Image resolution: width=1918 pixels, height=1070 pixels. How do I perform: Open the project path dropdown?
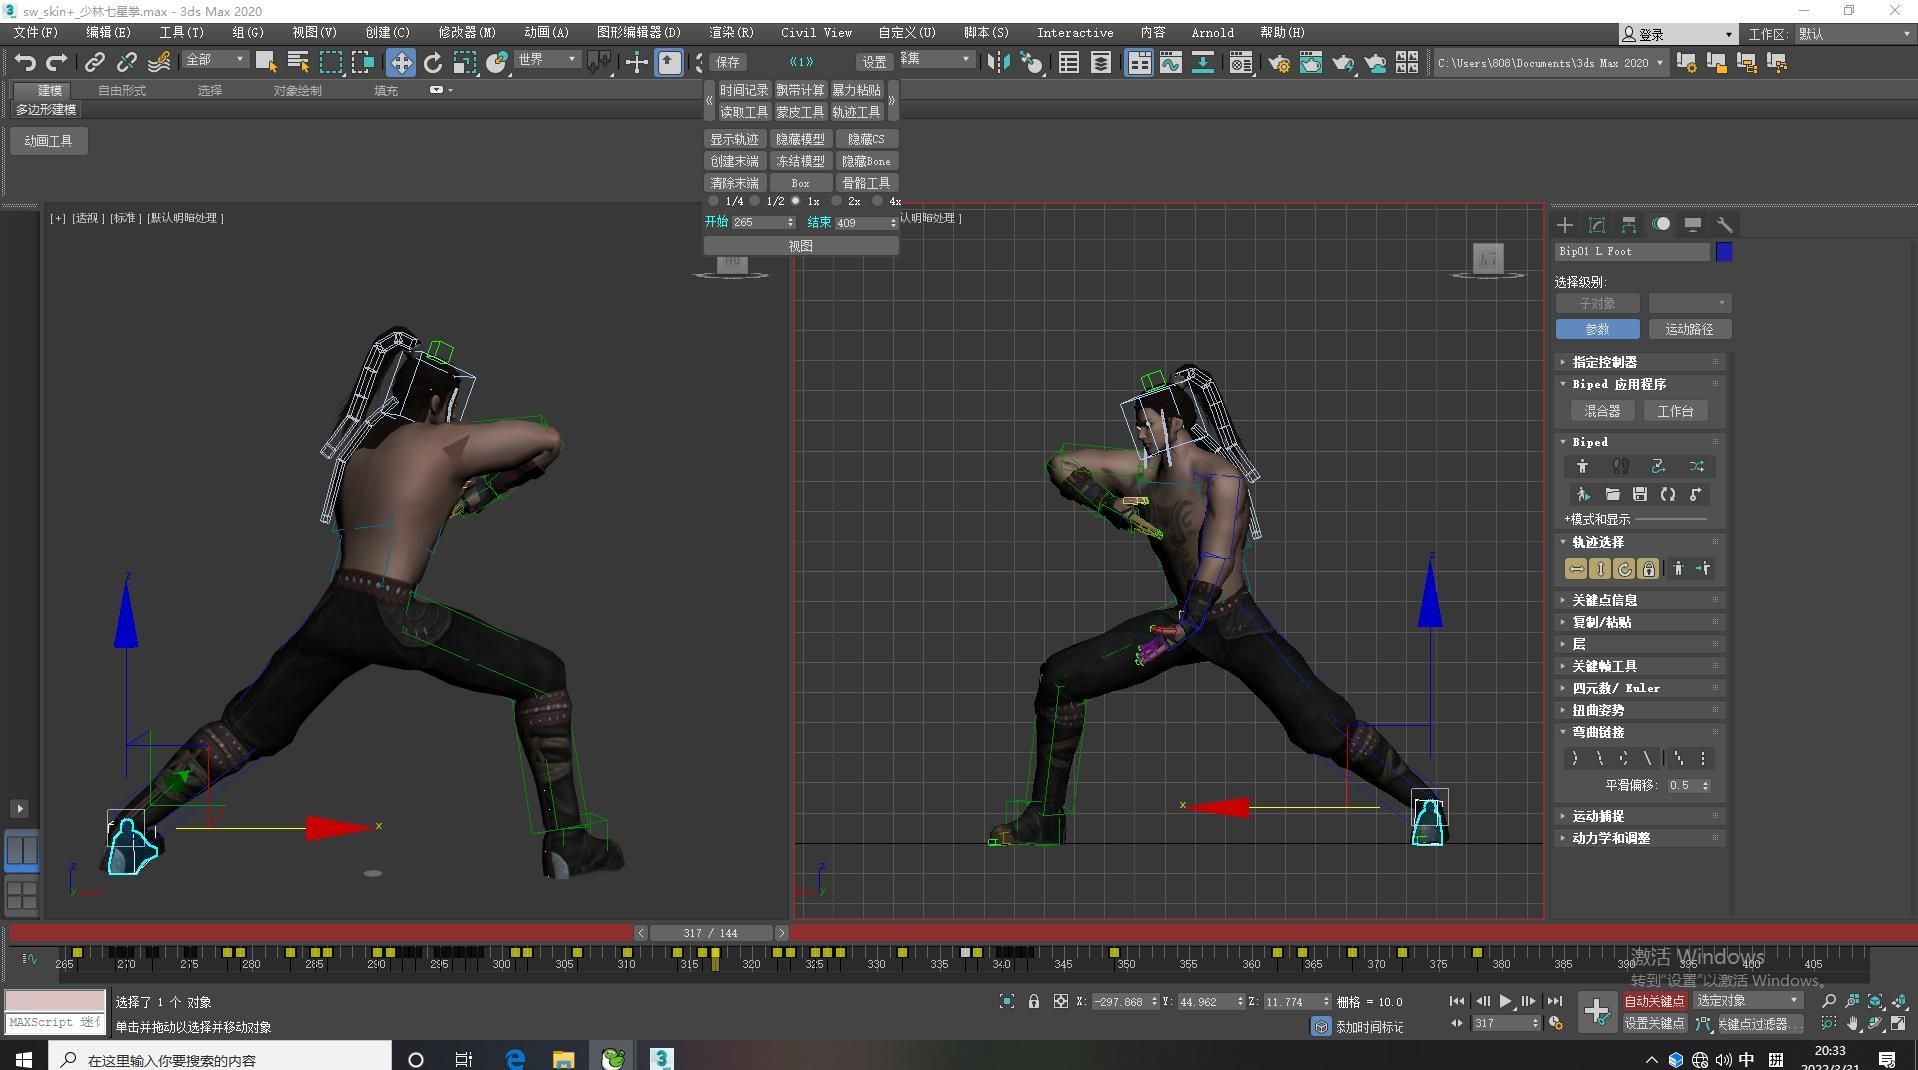point(1551,62)
